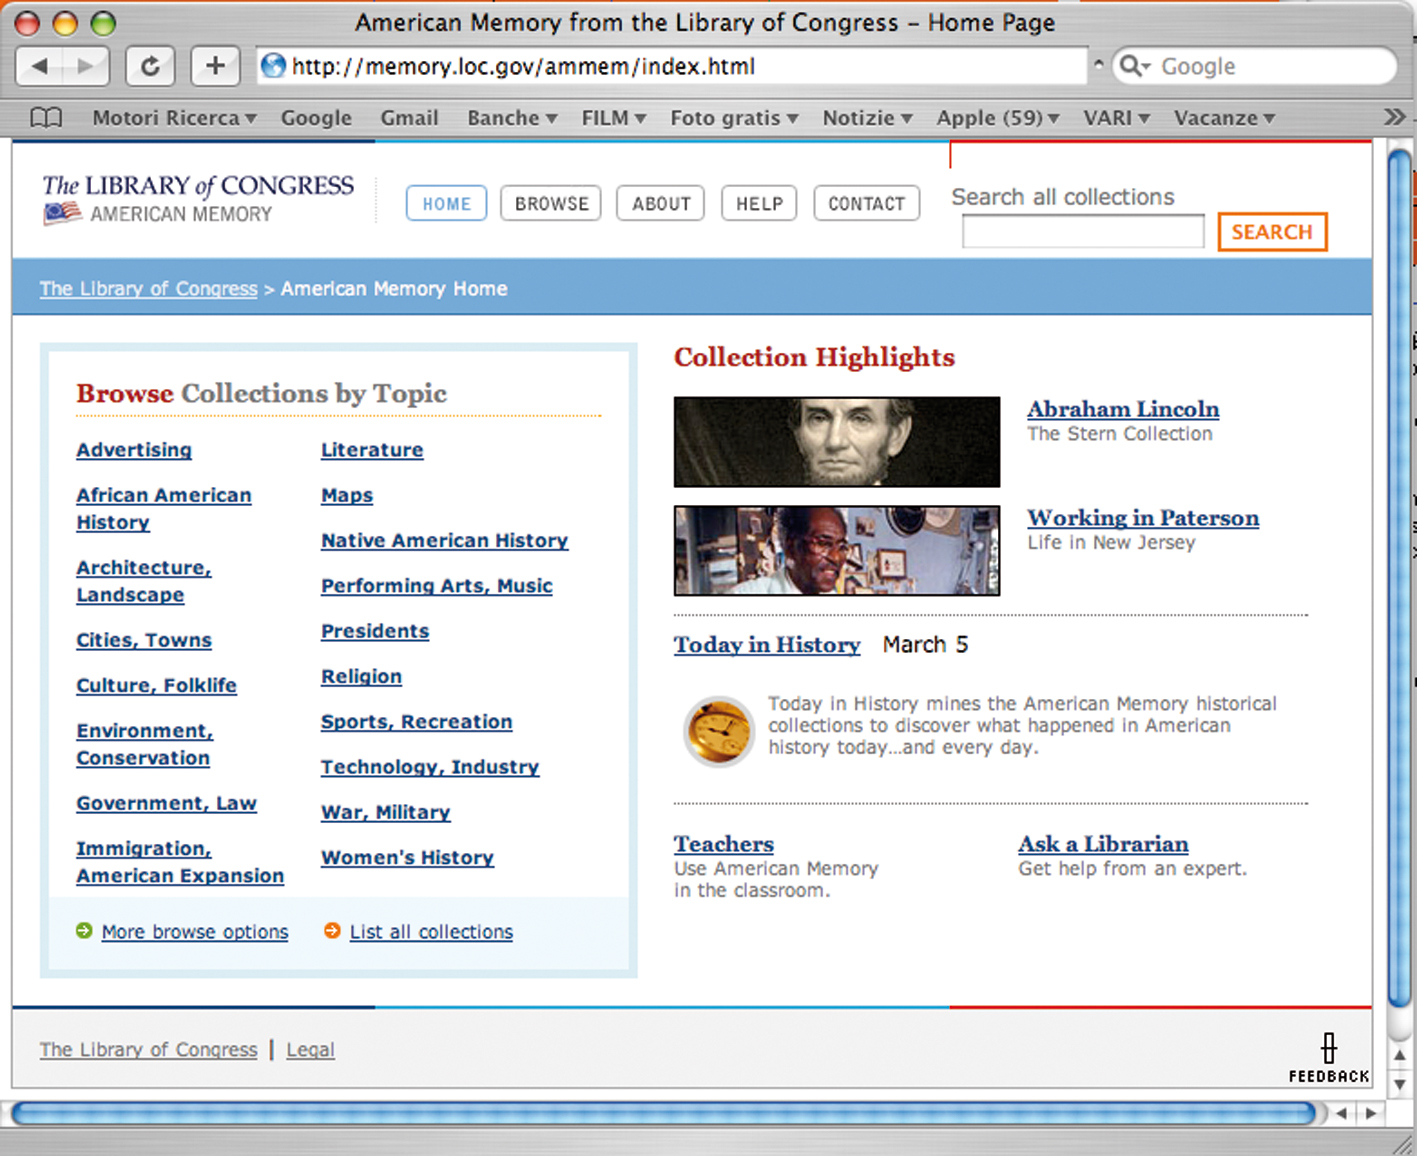The height and width of the screenshot is (1156, 1417).
Task: Open the Maps topic link
Action: pyautogui.click(x=347, y=495)
